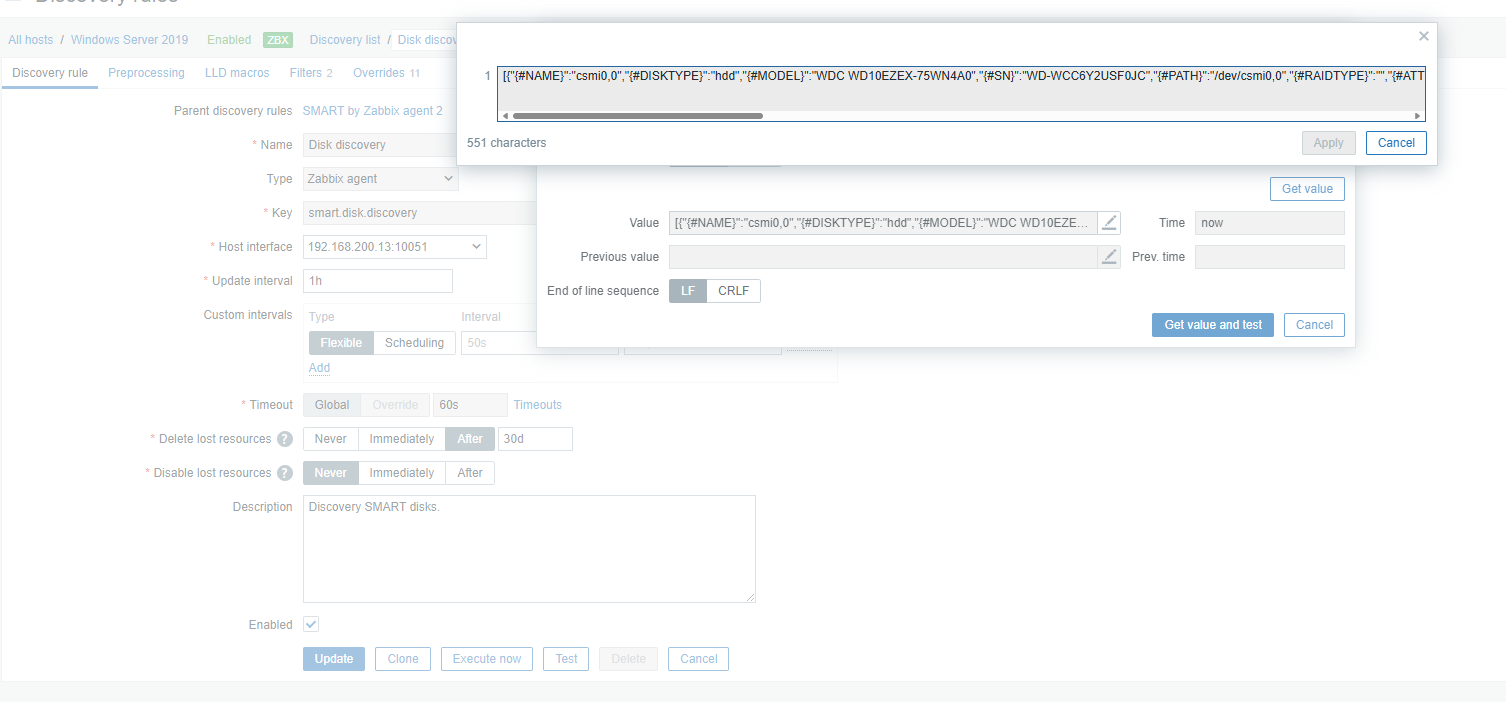Set Delete lost resources to After
The image size is (1506, 702).
point(470,439)
